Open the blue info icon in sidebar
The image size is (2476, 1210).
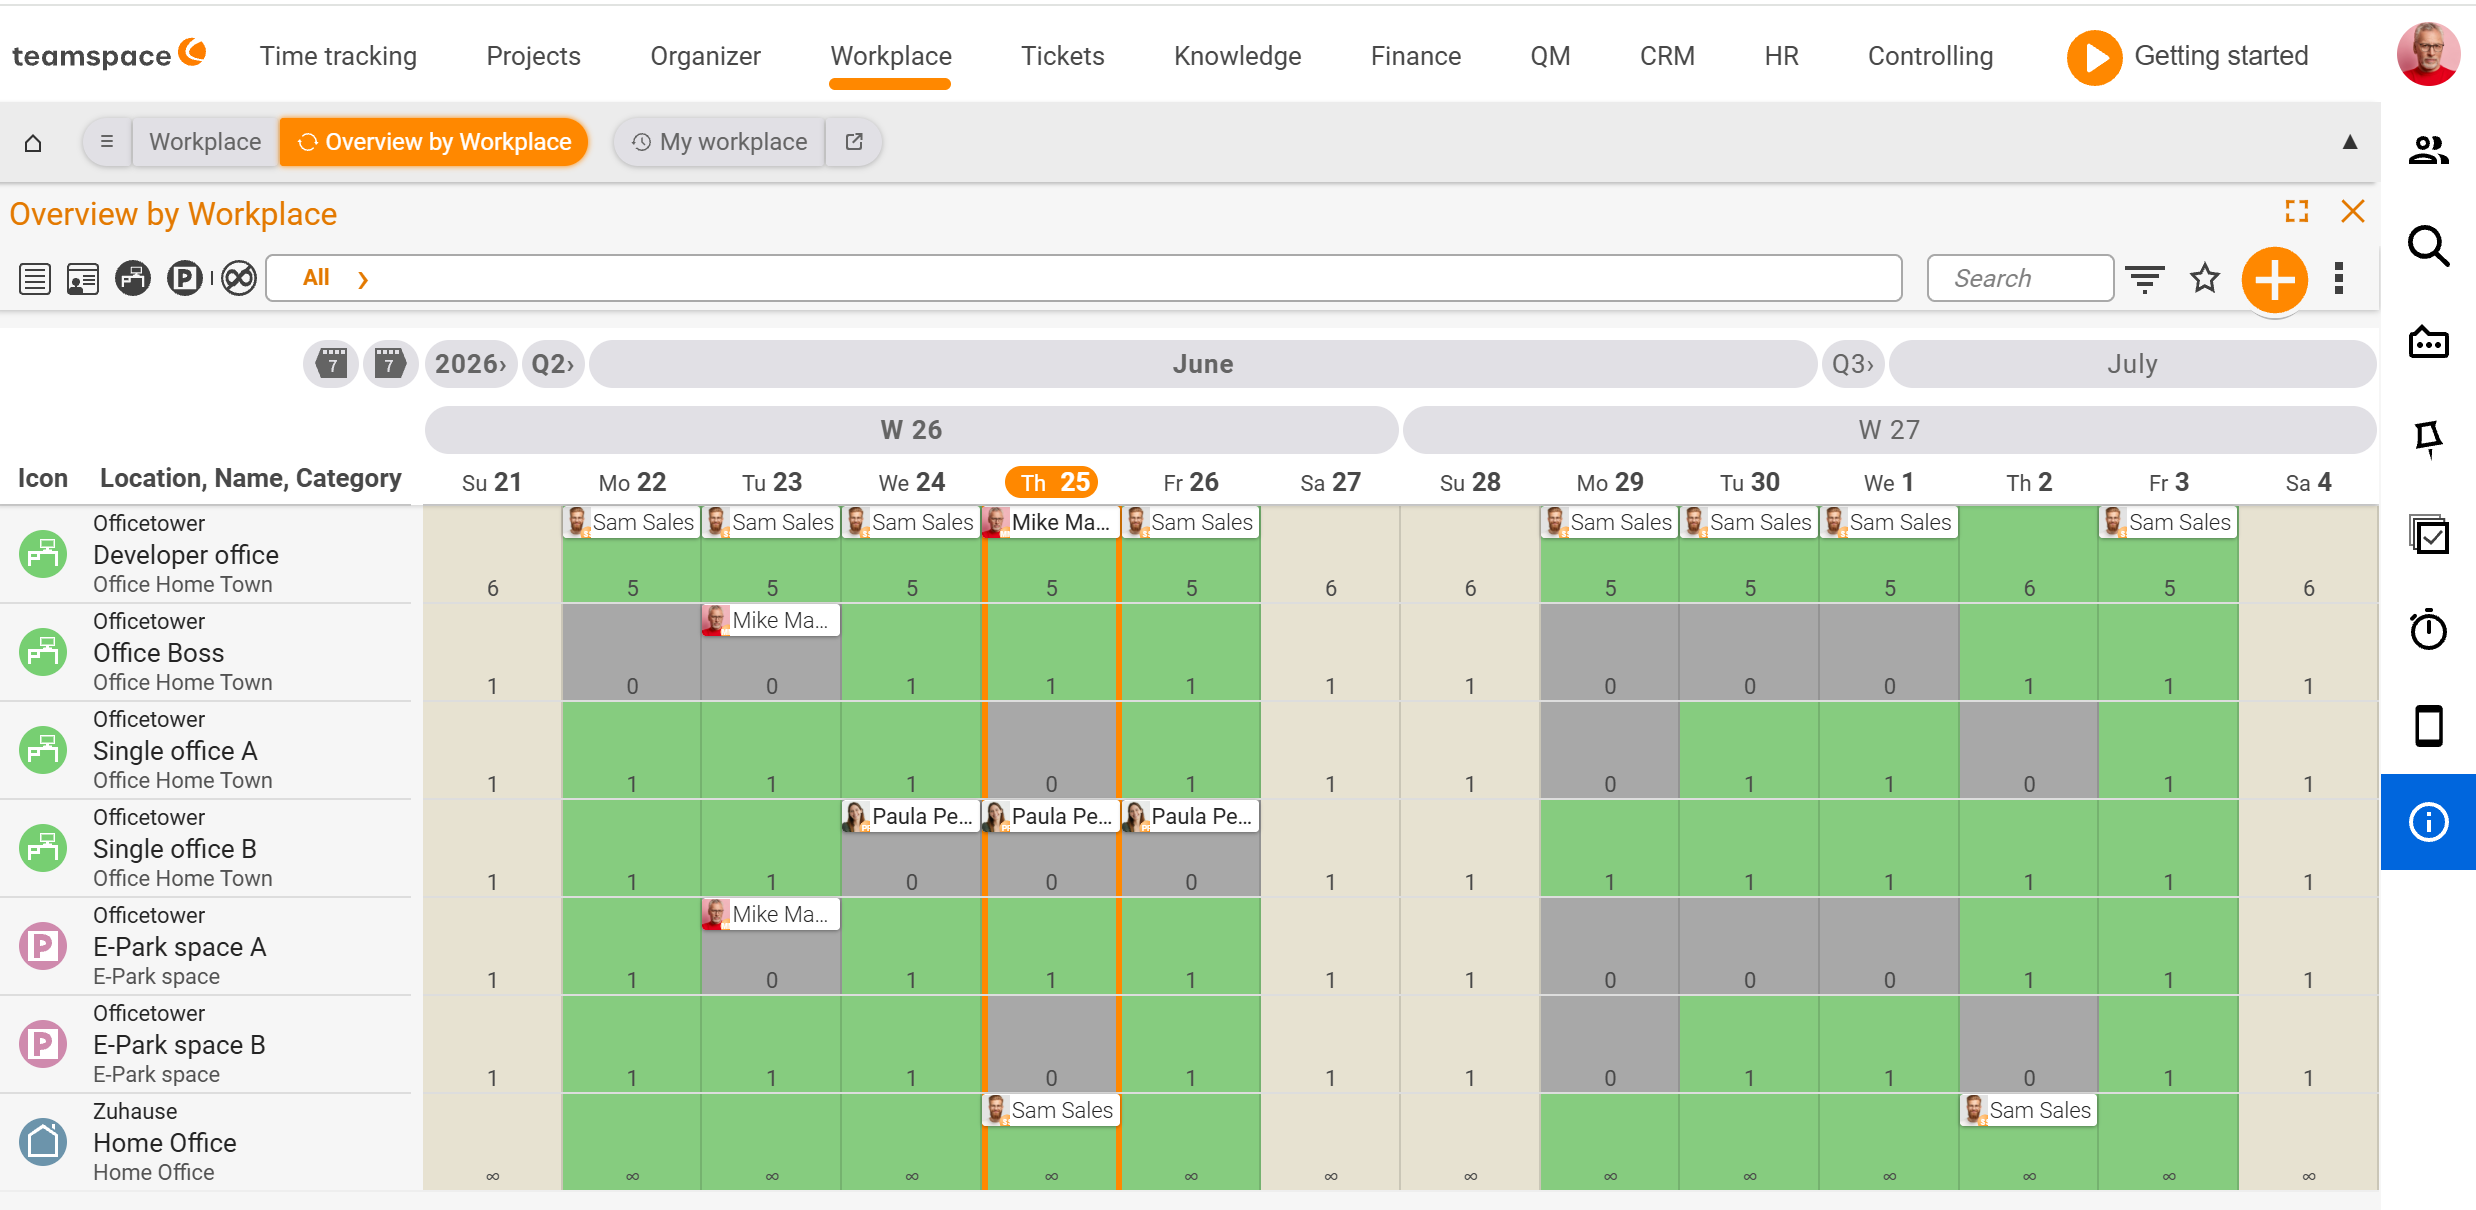(2427, 822)
